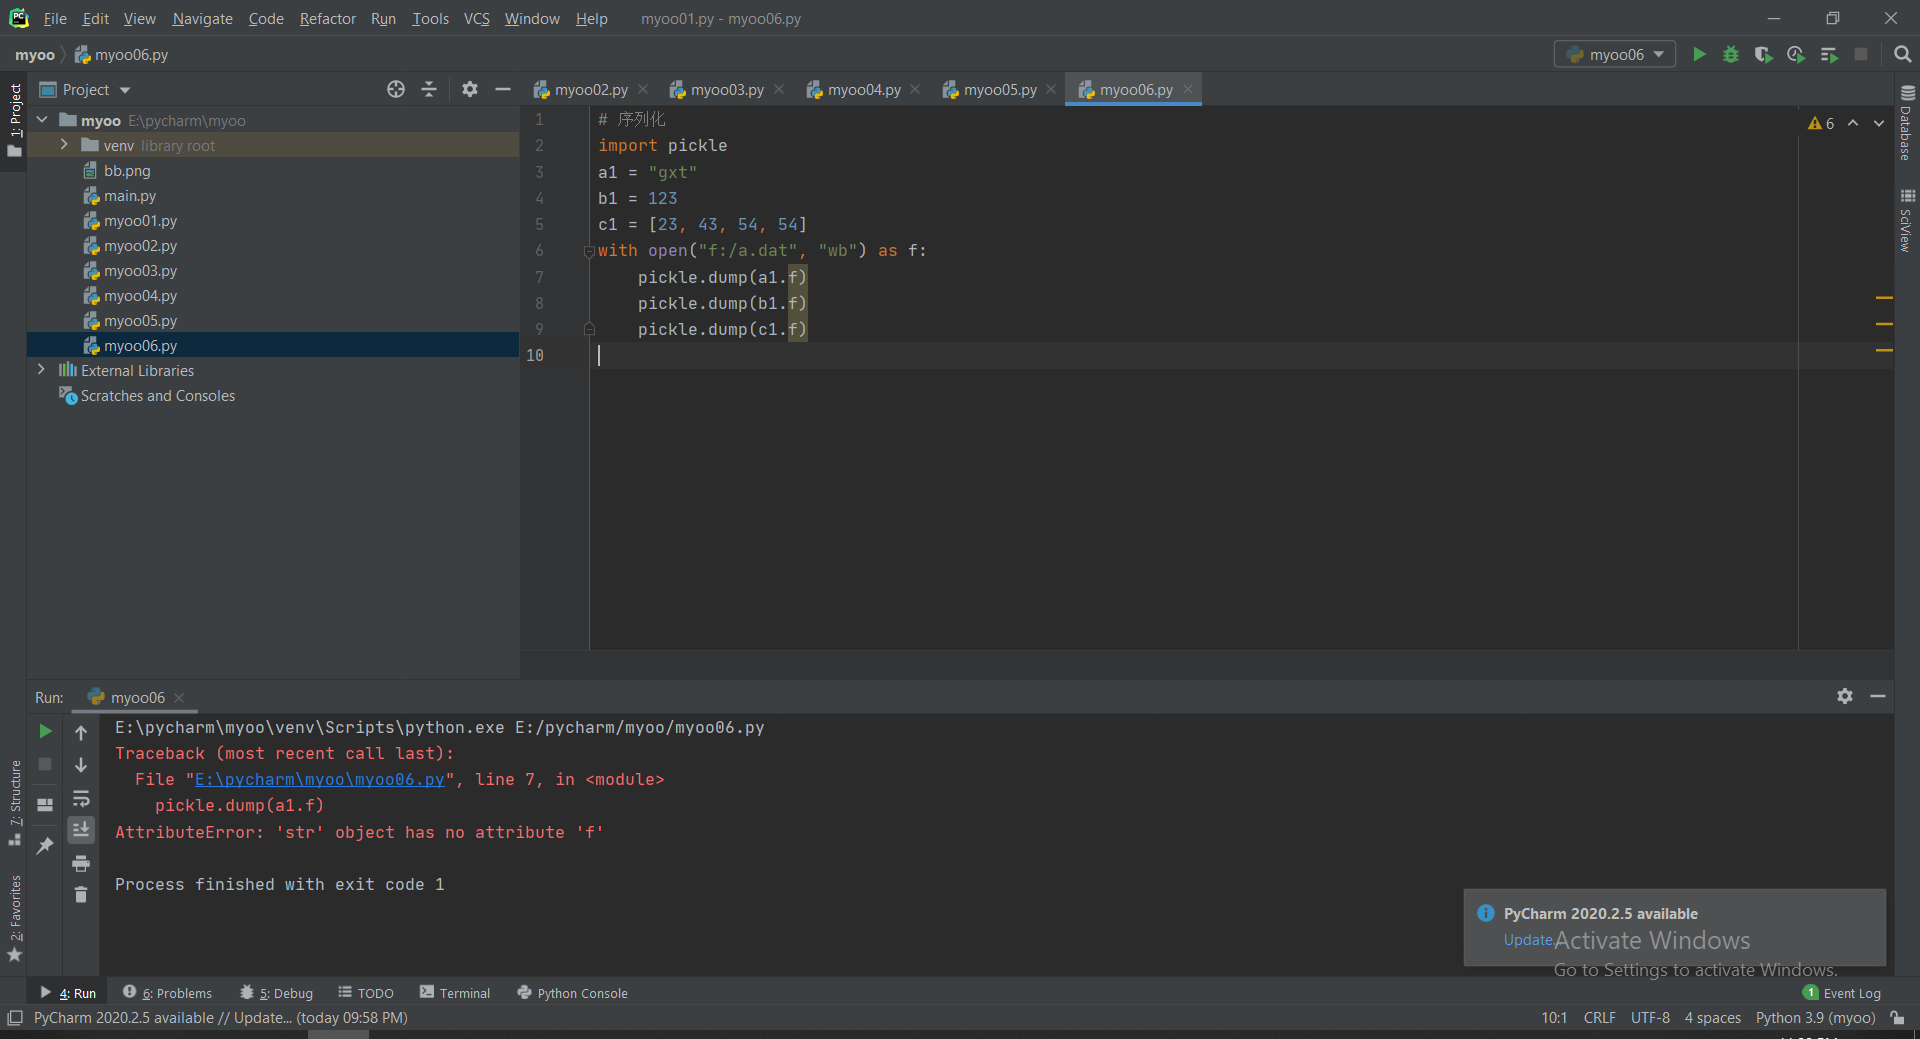This screenshot has height=1039, width=1920.
Task: Switch to the myoo03.py editor tab
Action: (726, 89)
